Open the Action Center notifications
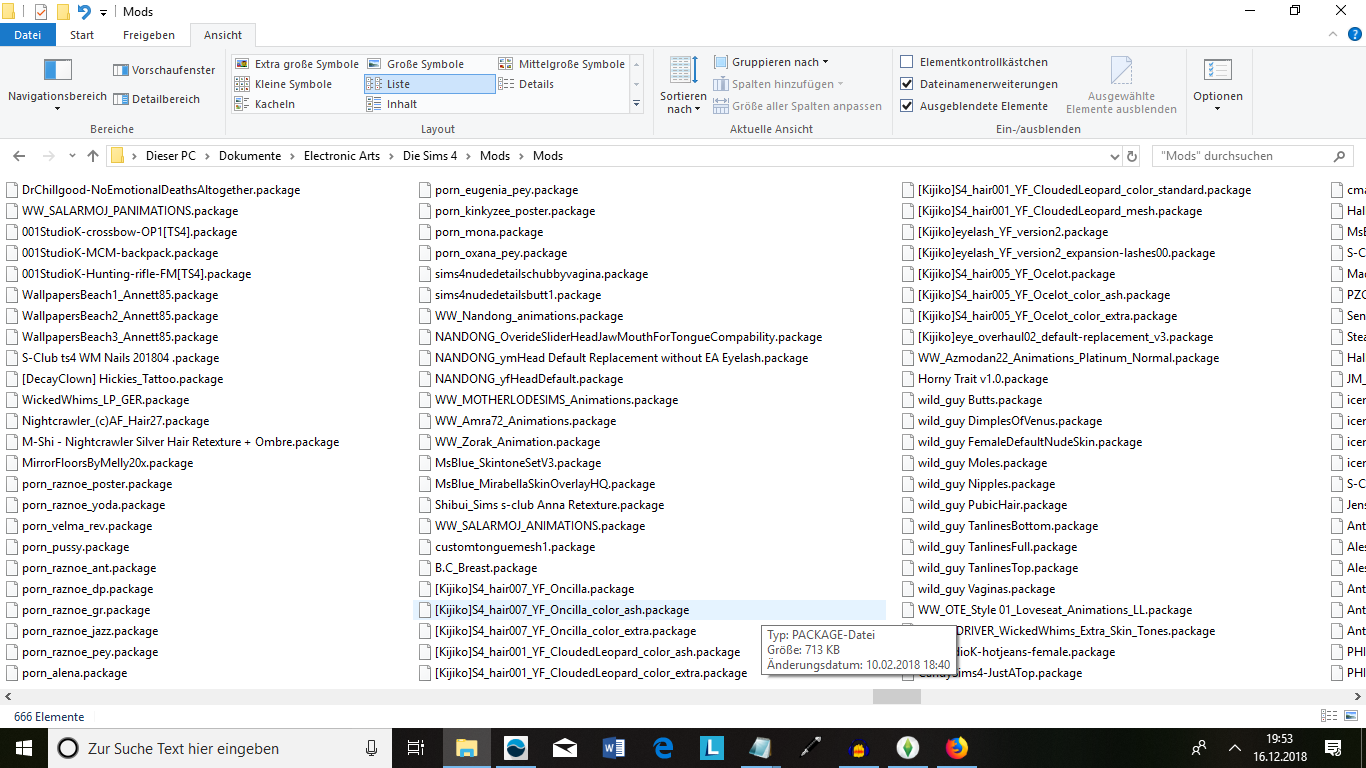This screenshot has height=768, width=1366. 1333,748
